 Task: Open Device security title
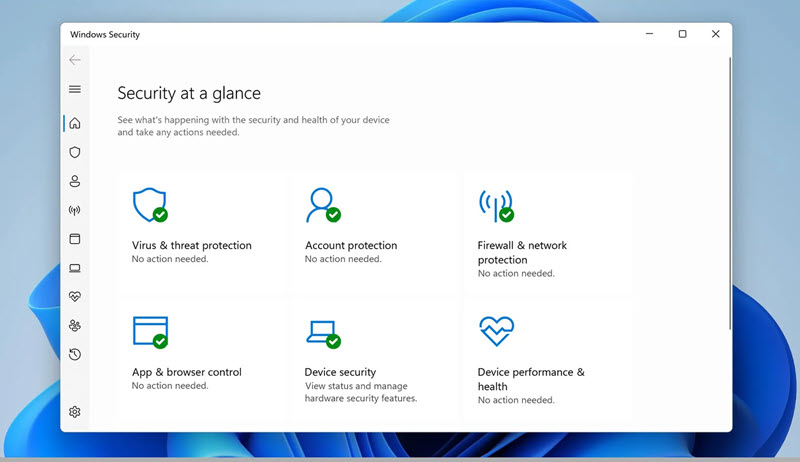[x=340, y=372]
